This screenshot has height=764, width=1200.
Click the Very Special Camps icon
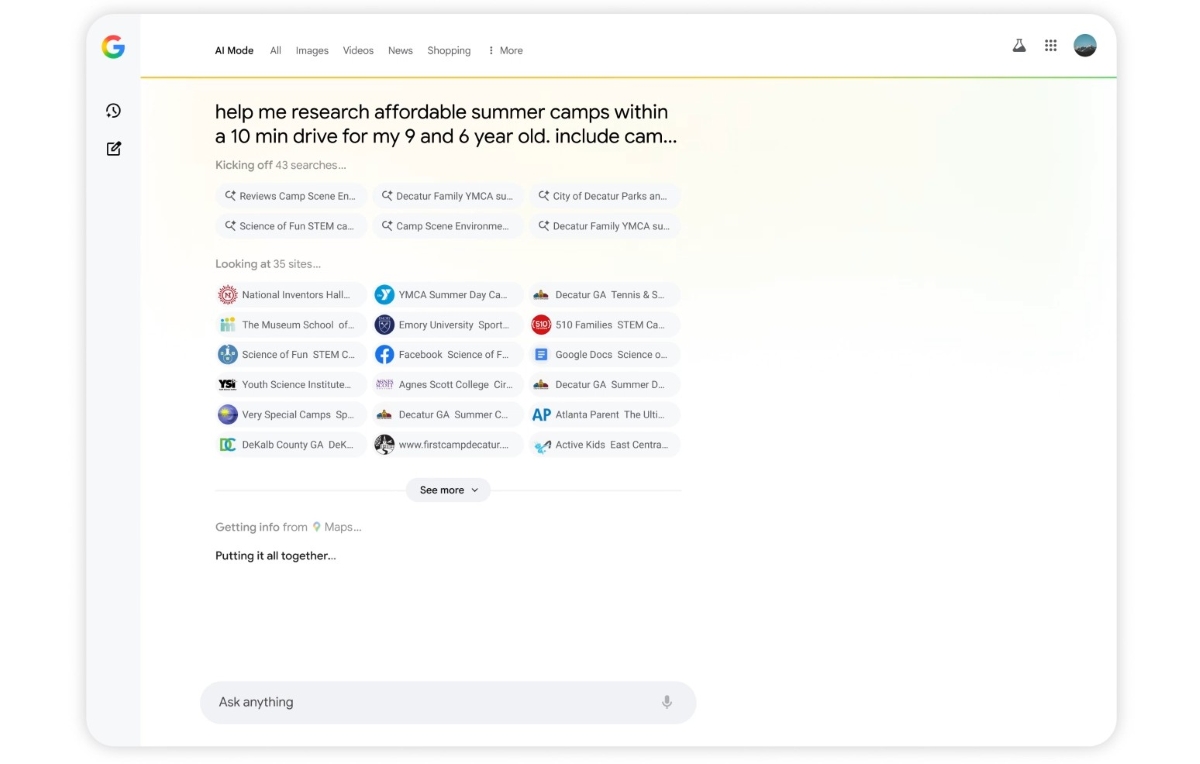click(x=228, y=415)
